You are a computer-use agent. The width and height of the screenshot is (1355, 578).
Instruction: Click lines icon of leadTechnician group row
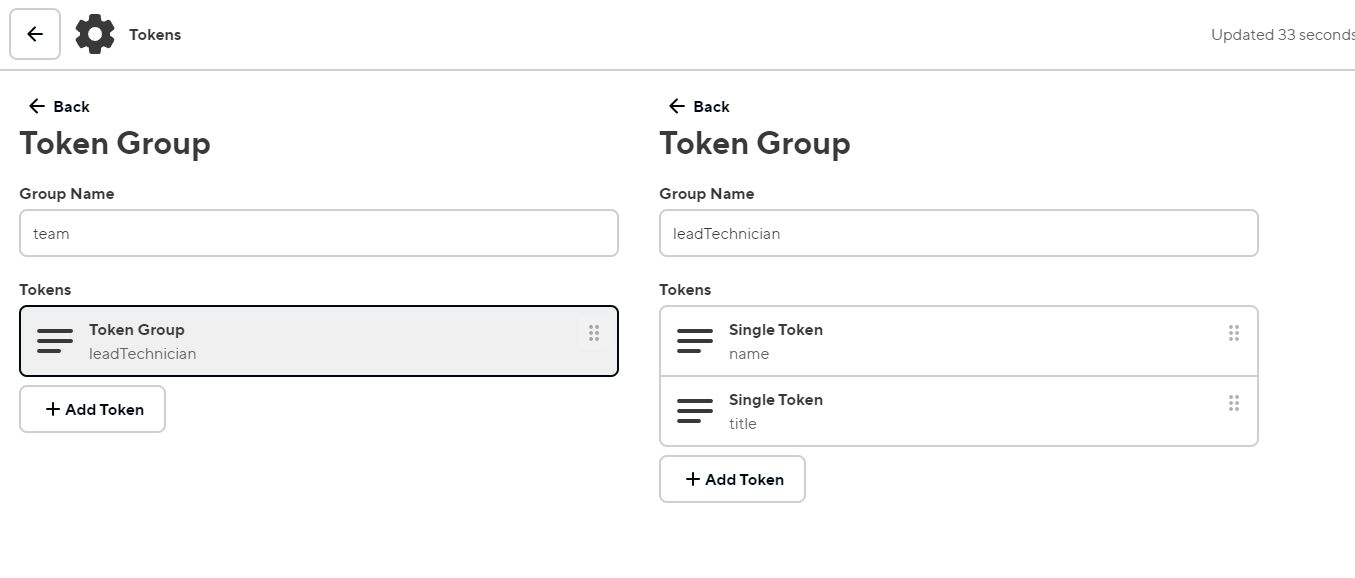pyautogui.click(x=55, y=341)
